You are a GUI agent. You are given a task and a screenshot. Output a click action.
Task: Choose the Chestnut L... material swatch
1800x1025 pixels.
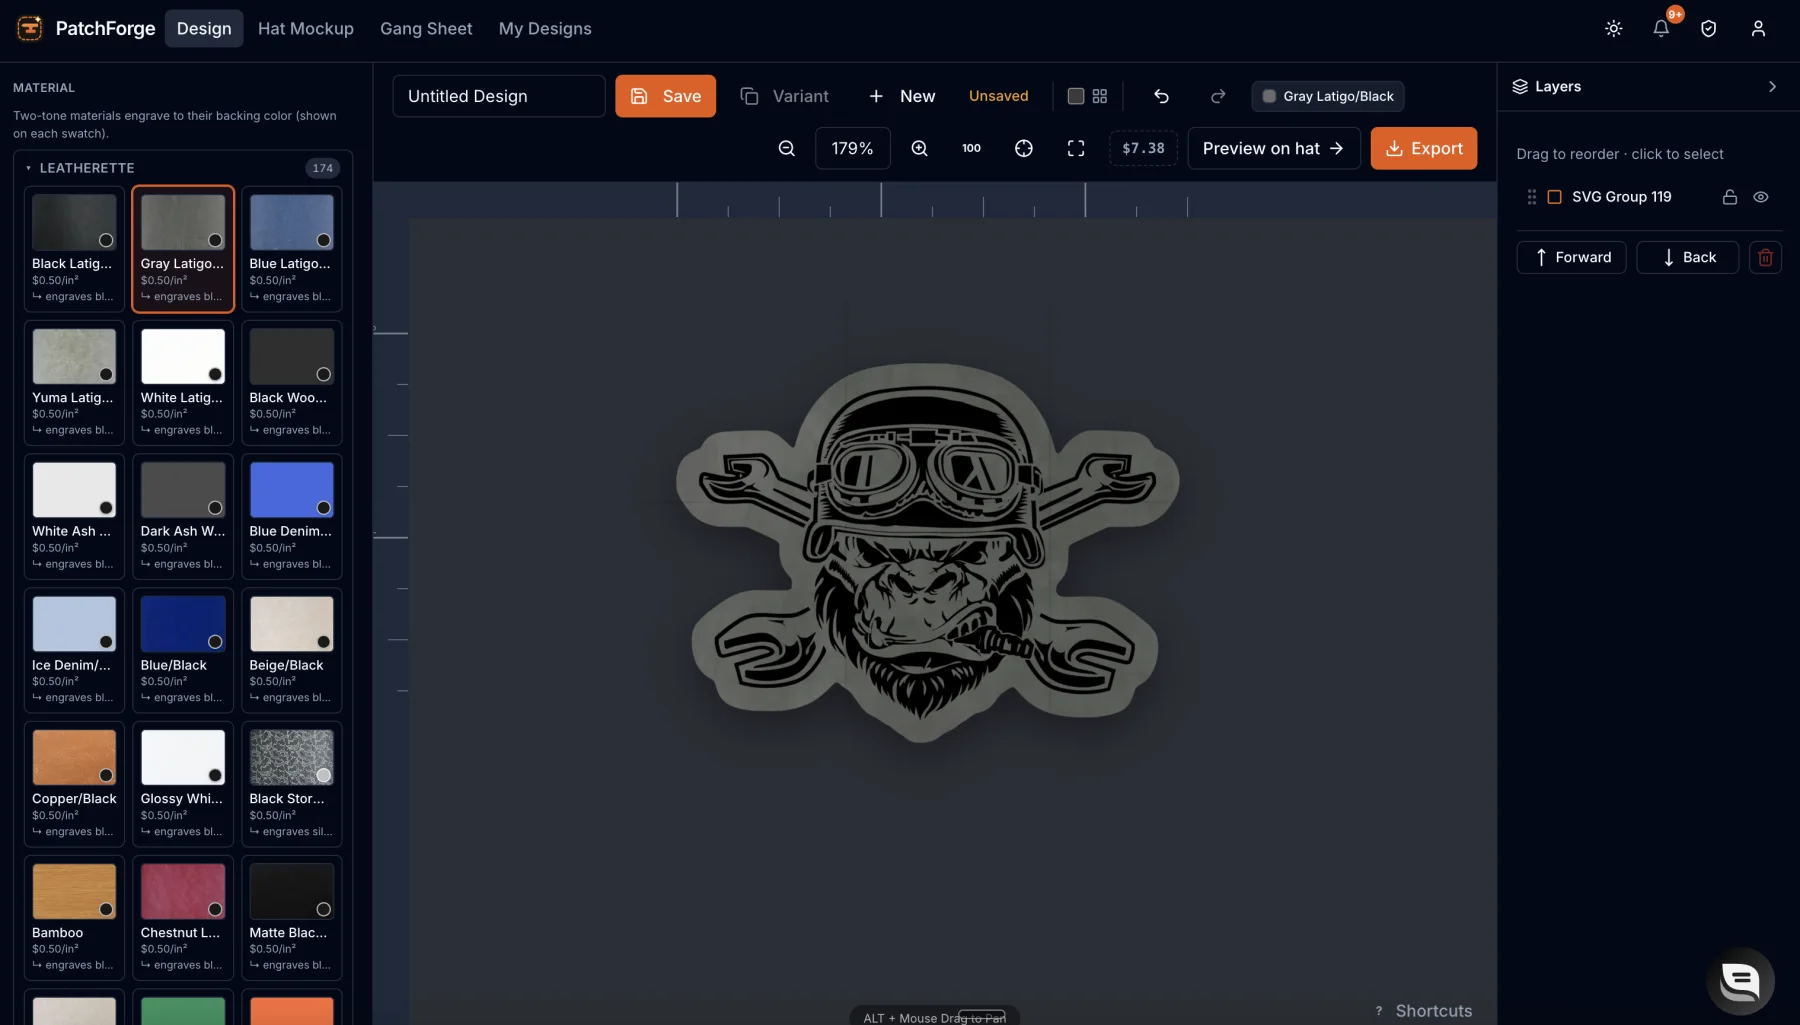(183, 918)
